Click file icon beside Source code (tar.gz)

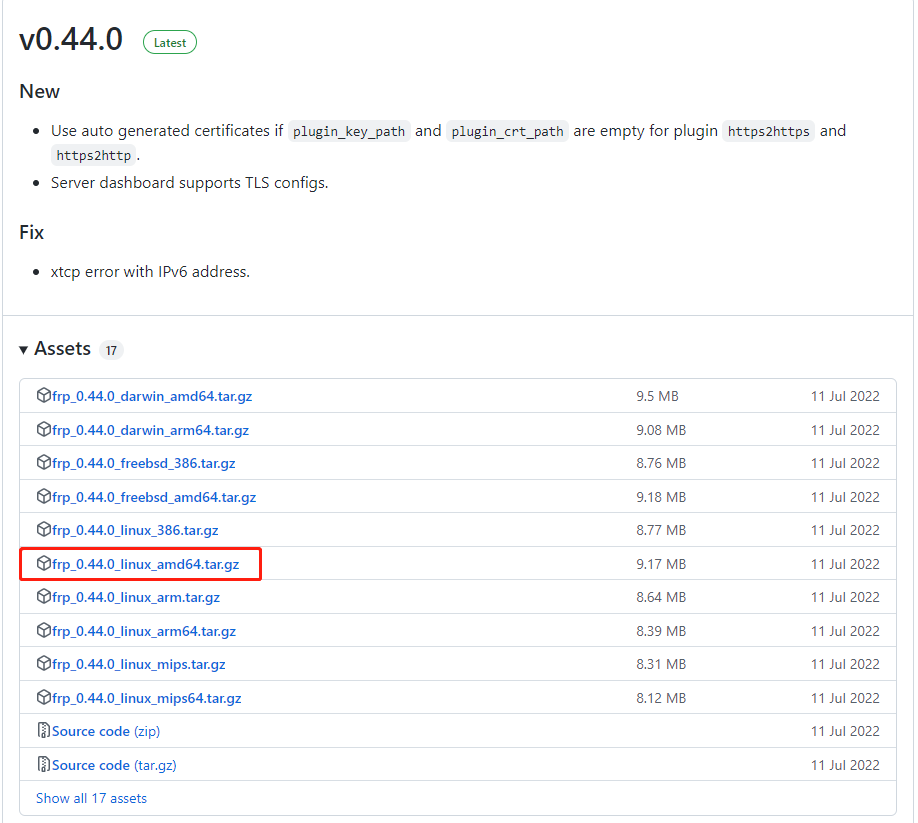(43, 765)
